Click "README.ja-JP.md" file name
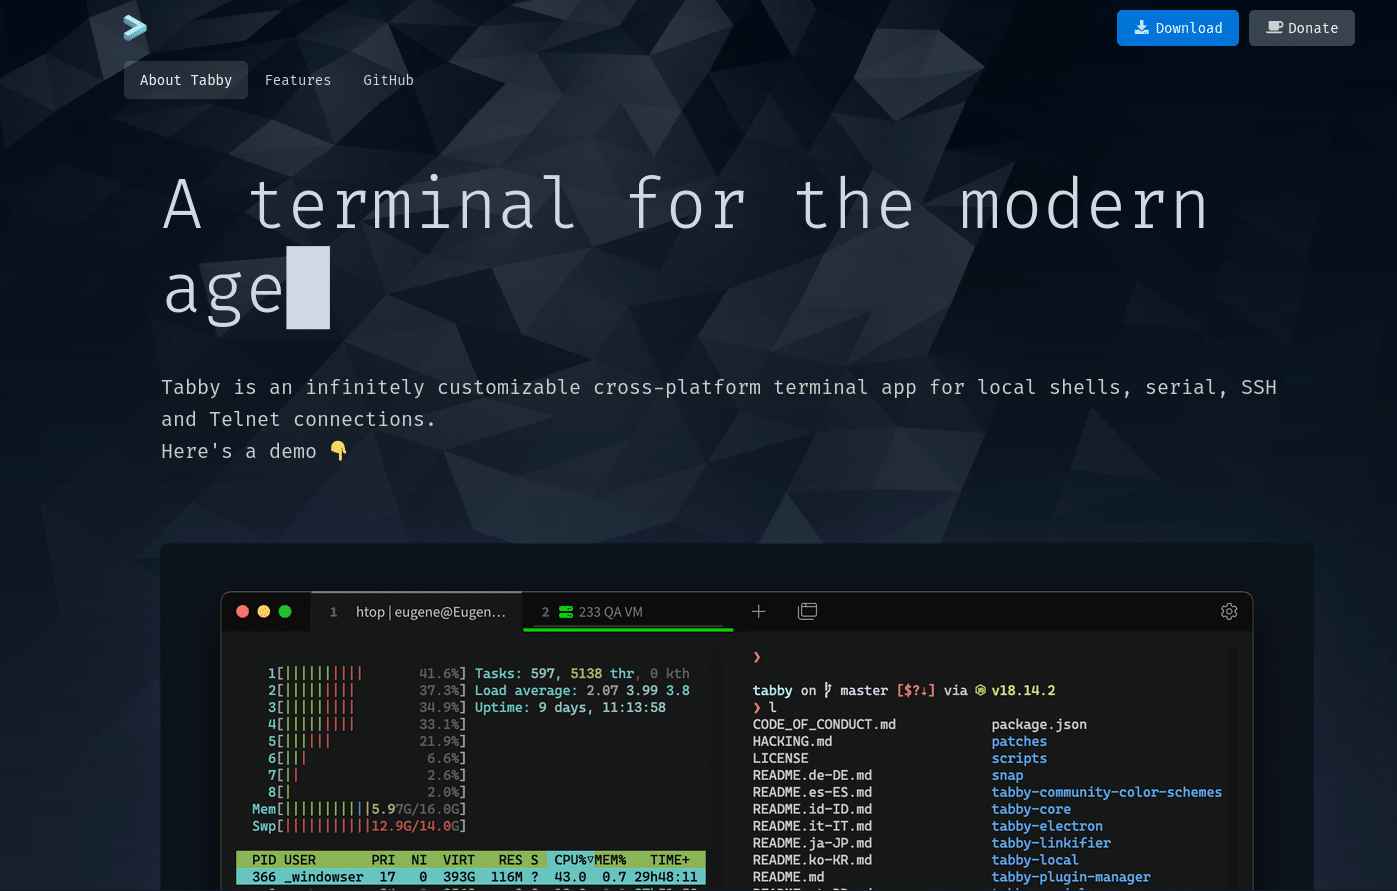Image resolution: width=1397 pixels, height=891 pixels. [x=812, y=843]
